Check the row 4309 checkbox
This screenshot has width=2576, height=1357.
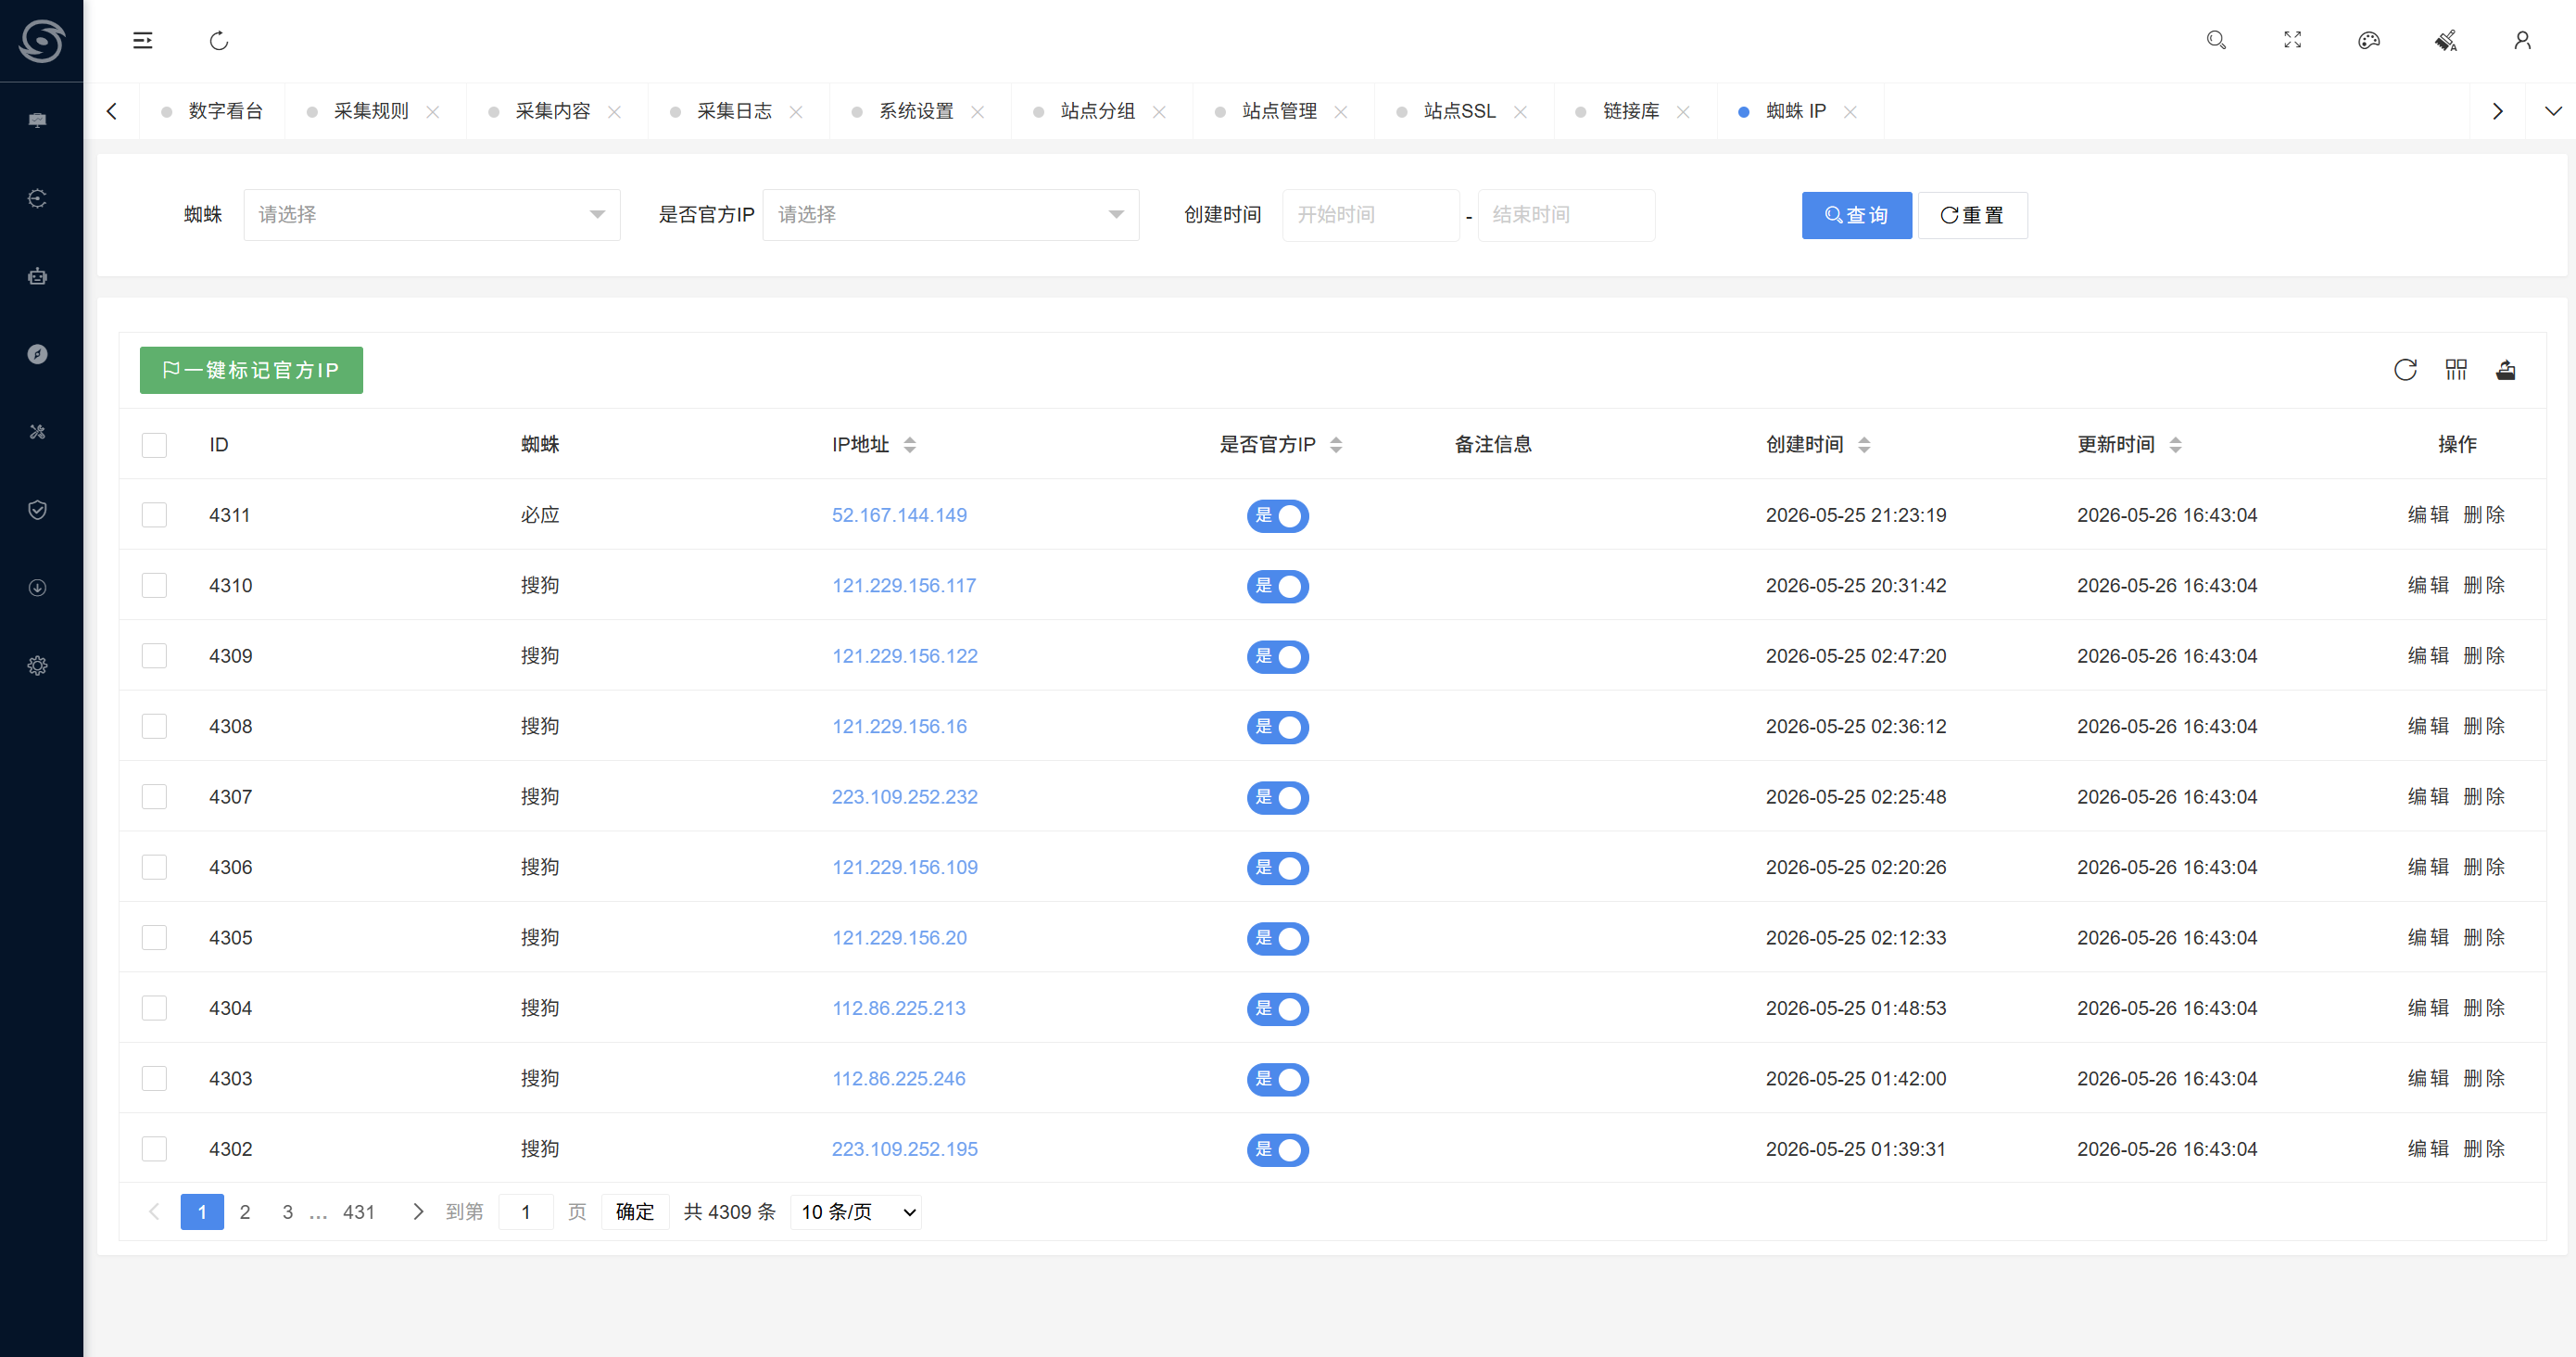[154, 656]
